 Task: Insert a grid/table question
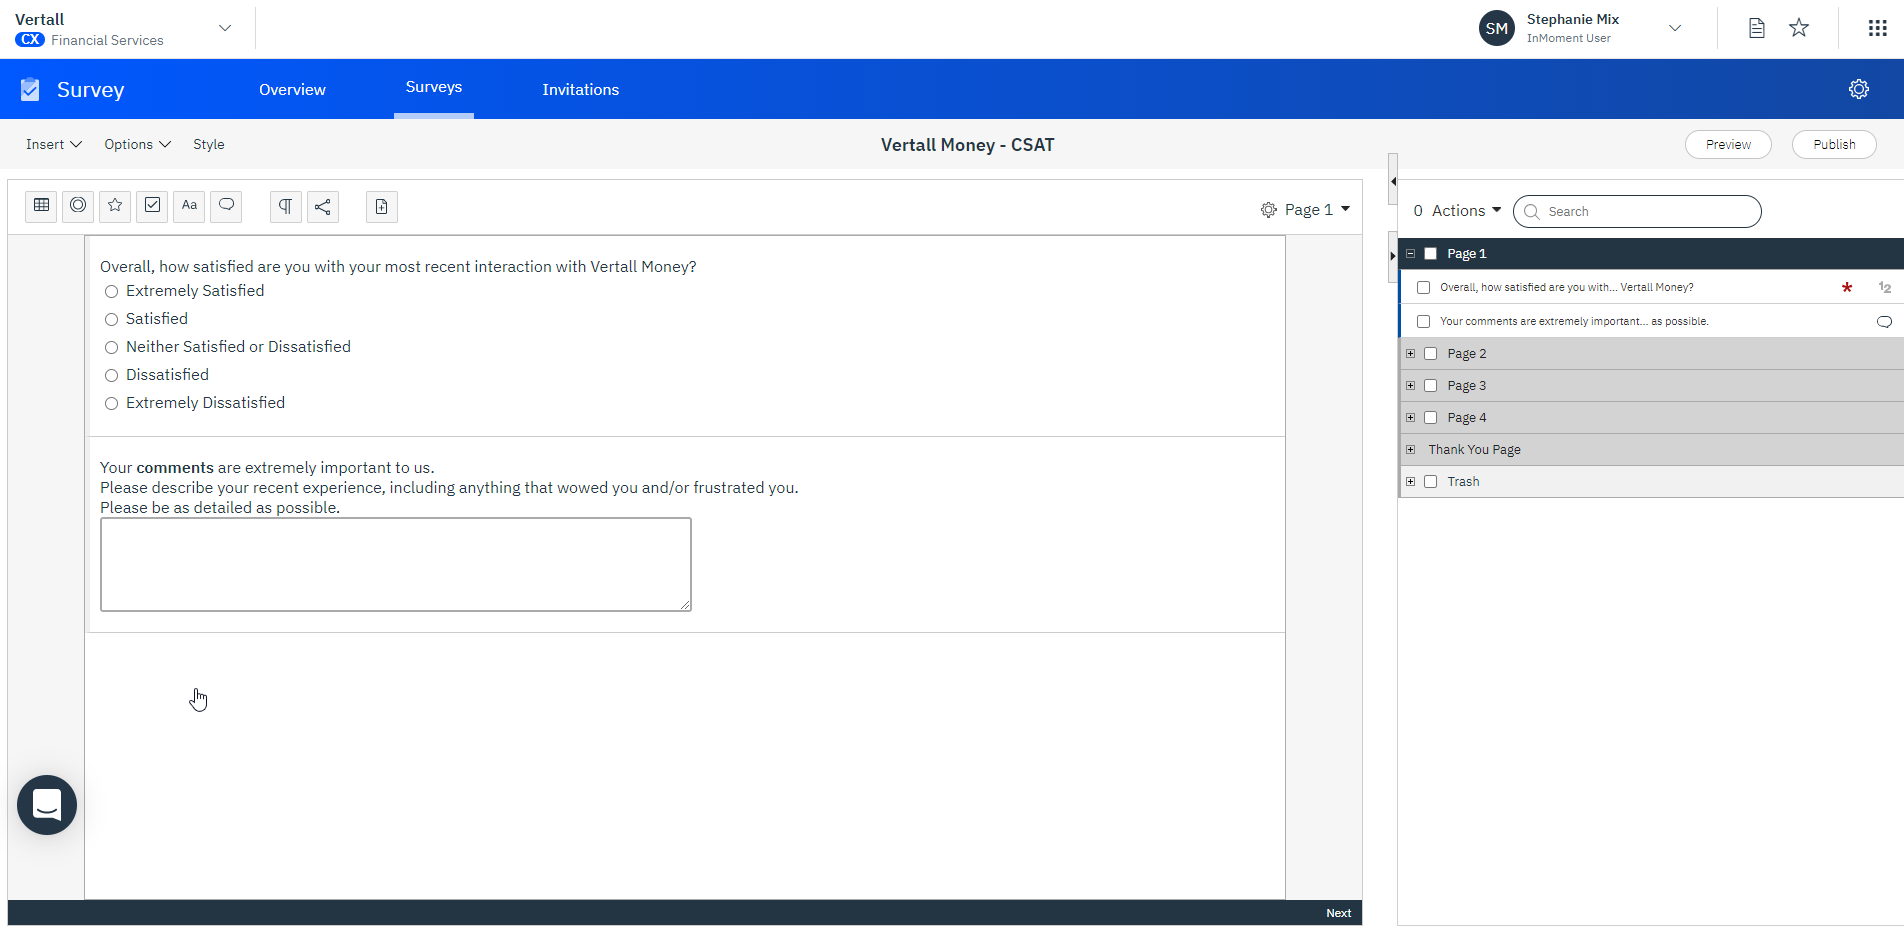coord(41,206)
